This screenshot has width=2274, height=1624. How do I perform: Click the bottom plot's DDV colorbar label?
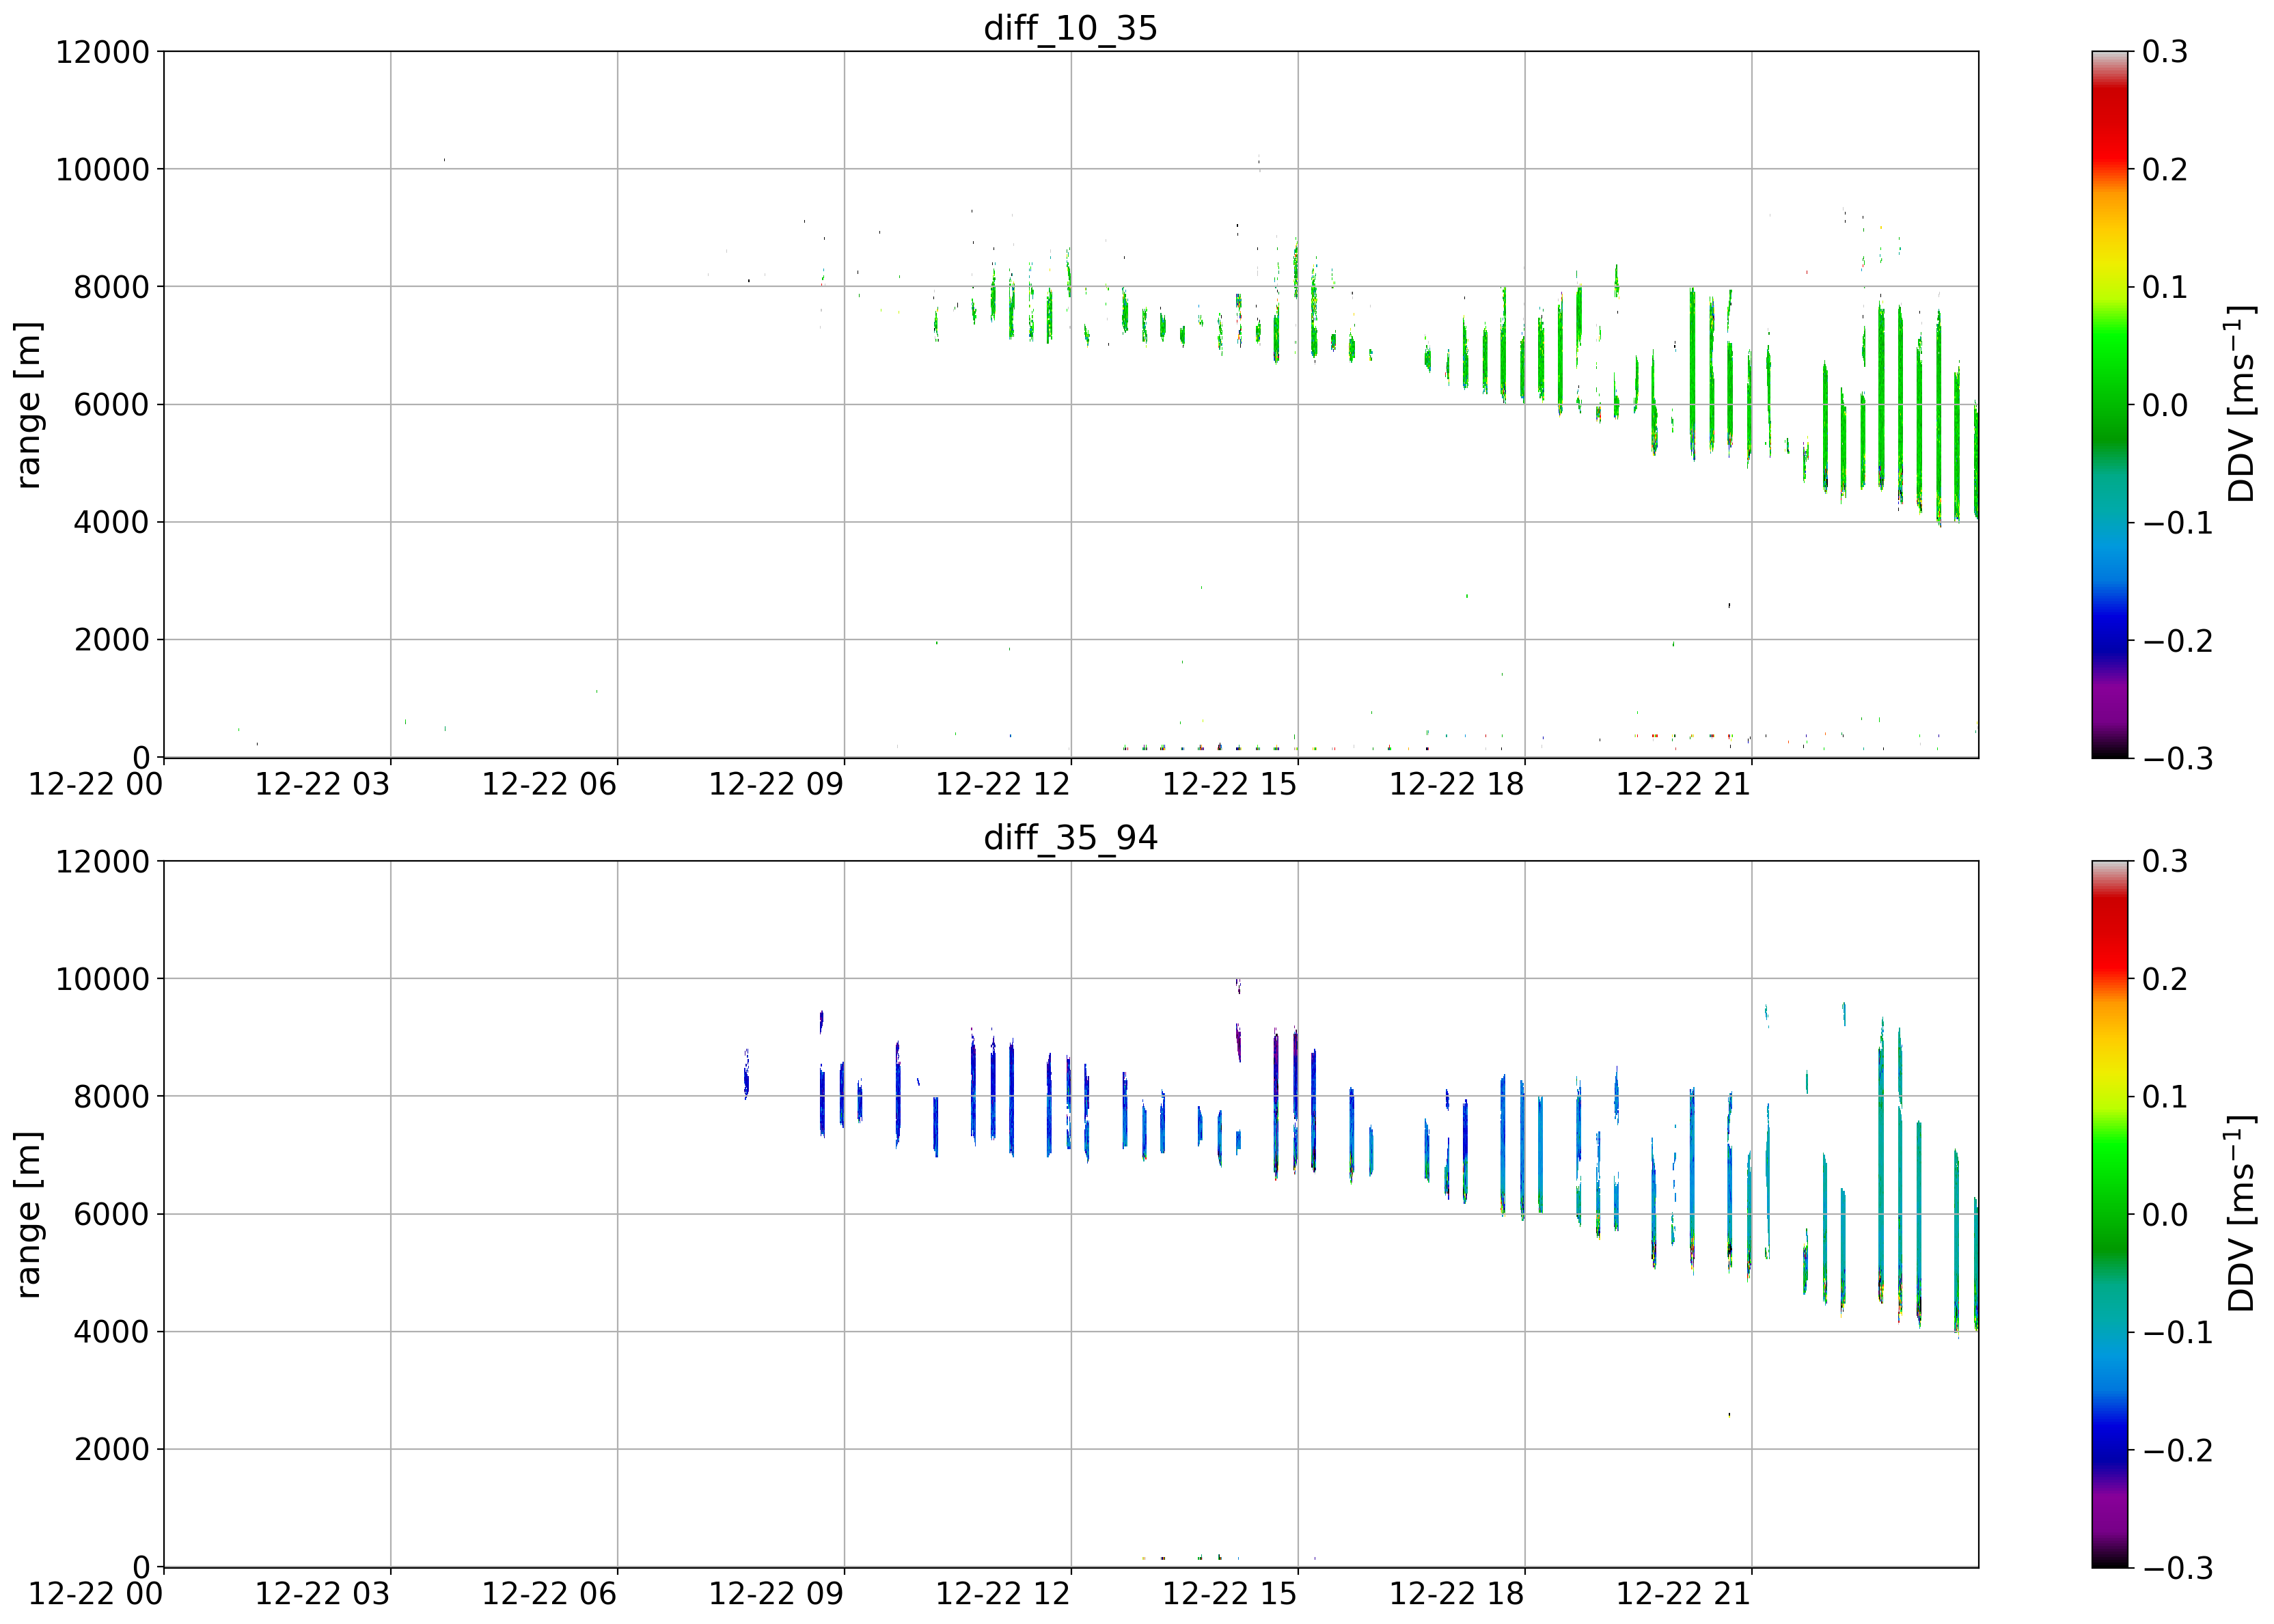[2242, 1213]
